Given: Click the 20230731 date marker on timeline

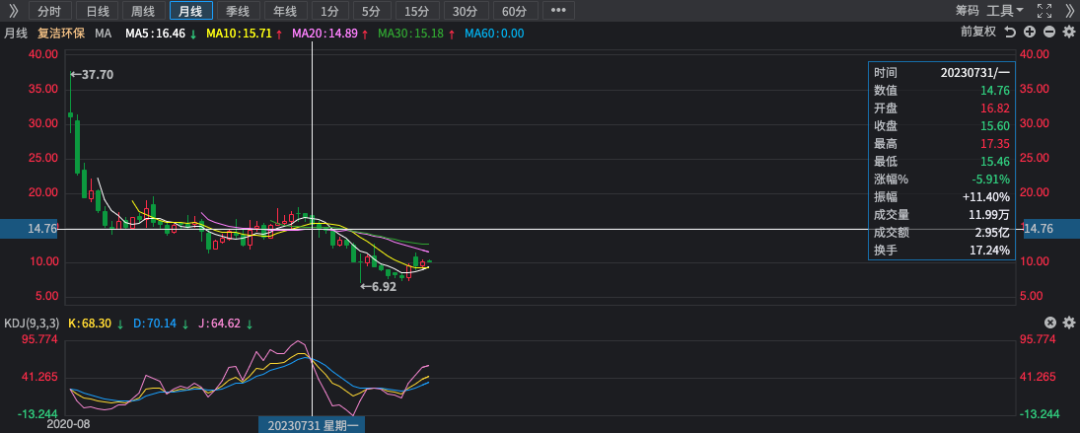Looking at the screenshot, I should click(x=313, y=425).
